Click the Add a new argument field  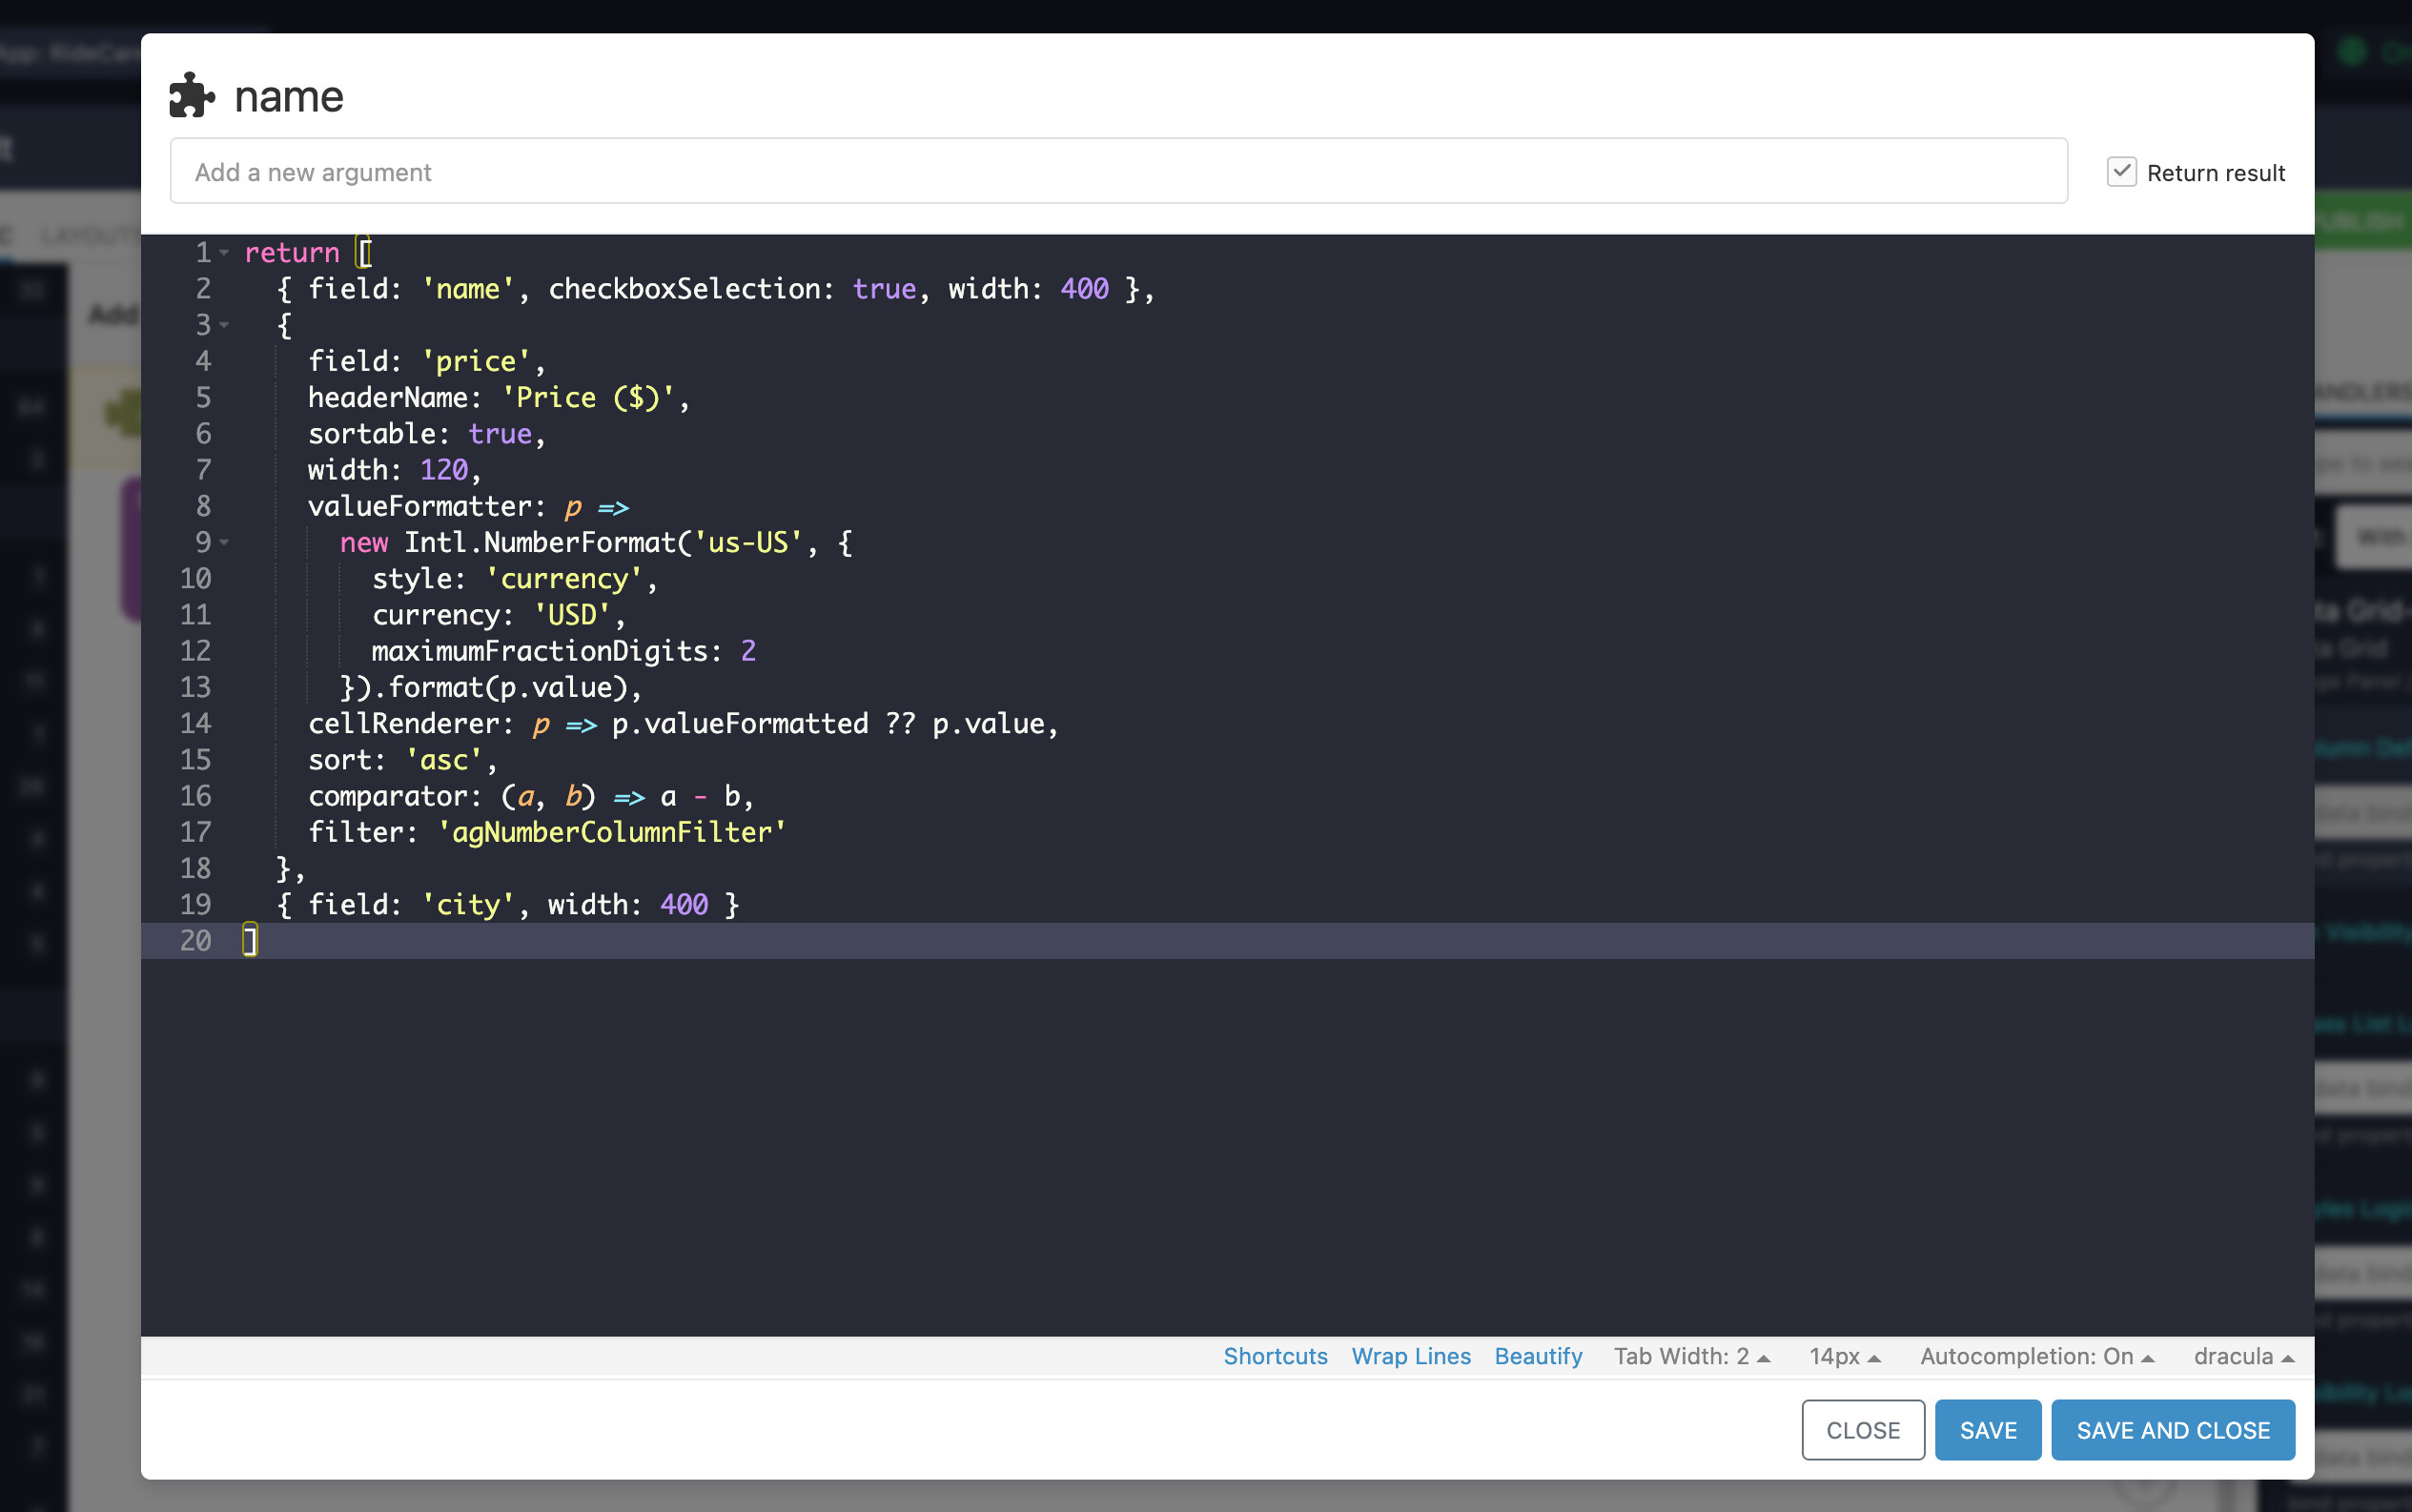click(x=1118, y=172)
